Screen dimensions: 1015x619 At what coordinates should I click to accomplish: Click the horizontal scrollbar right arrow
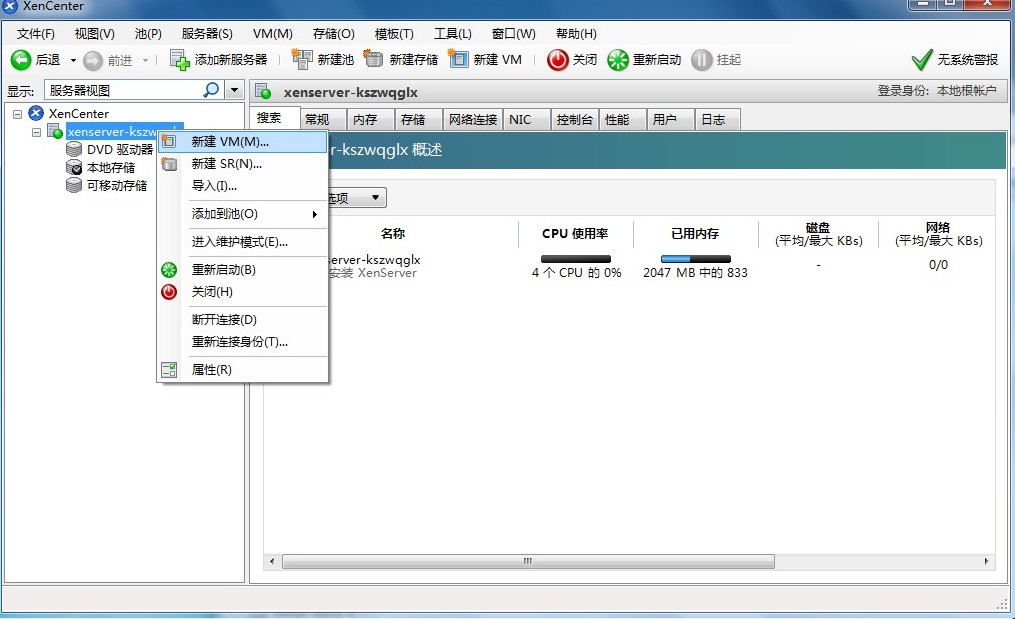987,561
